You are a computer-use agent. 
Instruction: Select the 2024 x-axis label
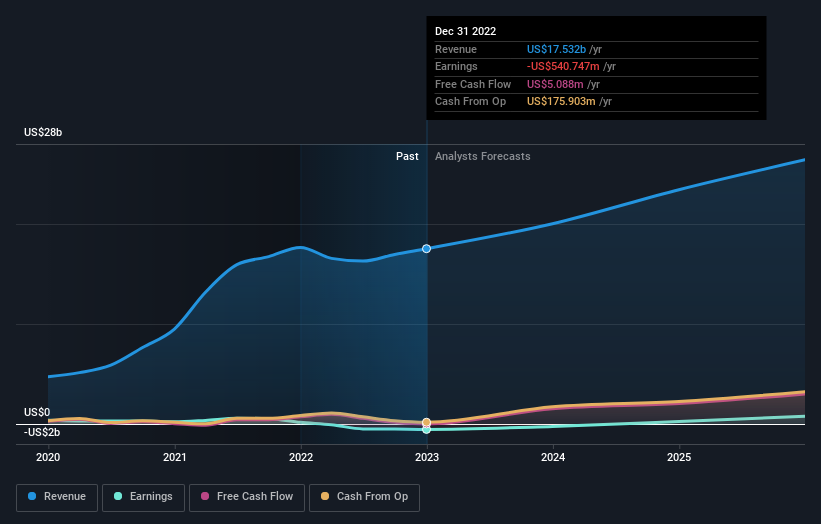(553, 458)
